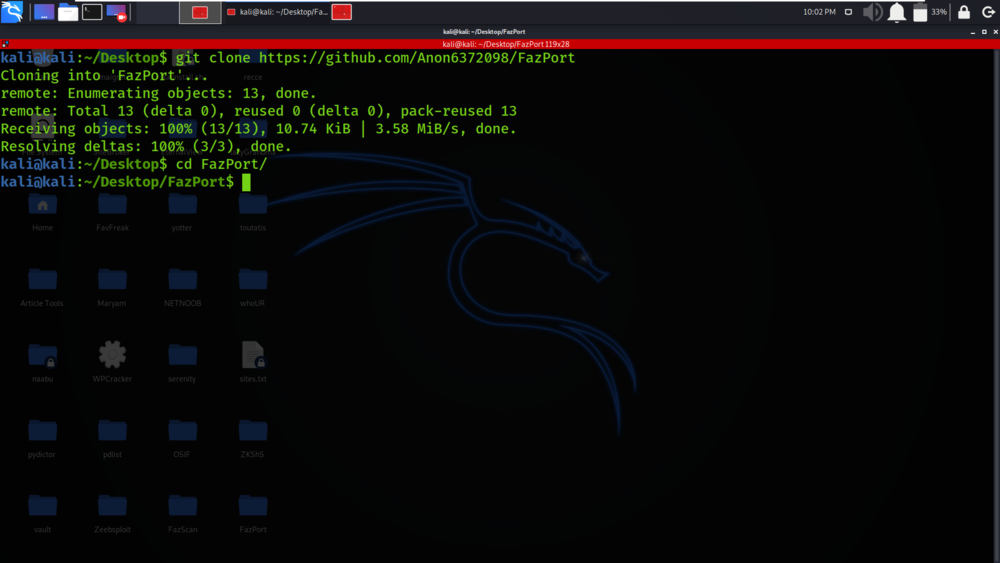Image resolution: width=1000 pixels, height=563 pixels.
Task: Click the window title kali@kali: ~/Desktop/FazPort
Action: (x=484, y=31)
